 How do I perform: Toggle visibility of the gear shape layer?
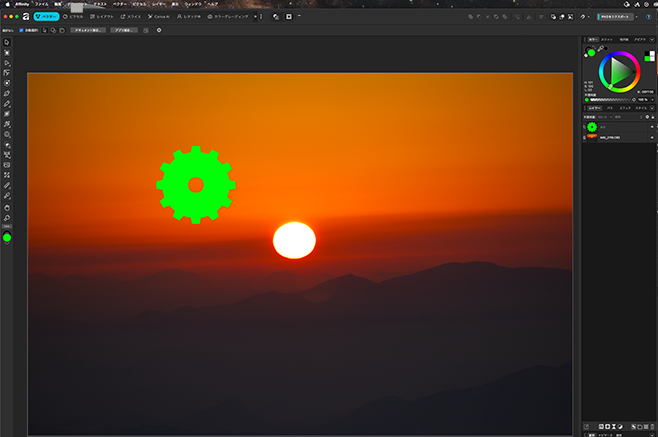(650, 127)
